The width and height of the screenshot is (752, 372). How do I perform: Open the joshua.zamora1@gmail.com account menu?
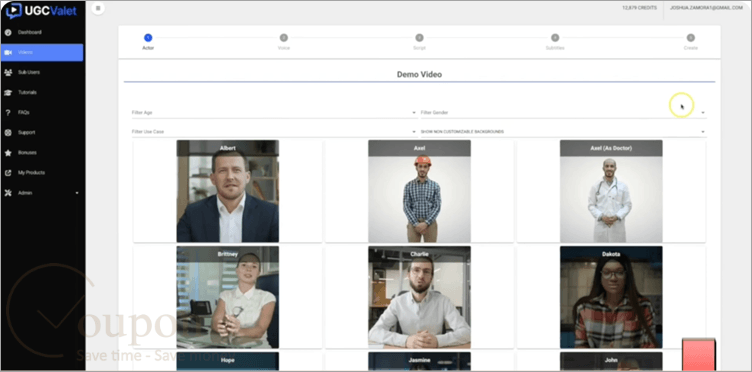pyautogui.click(x=706, y=8)
